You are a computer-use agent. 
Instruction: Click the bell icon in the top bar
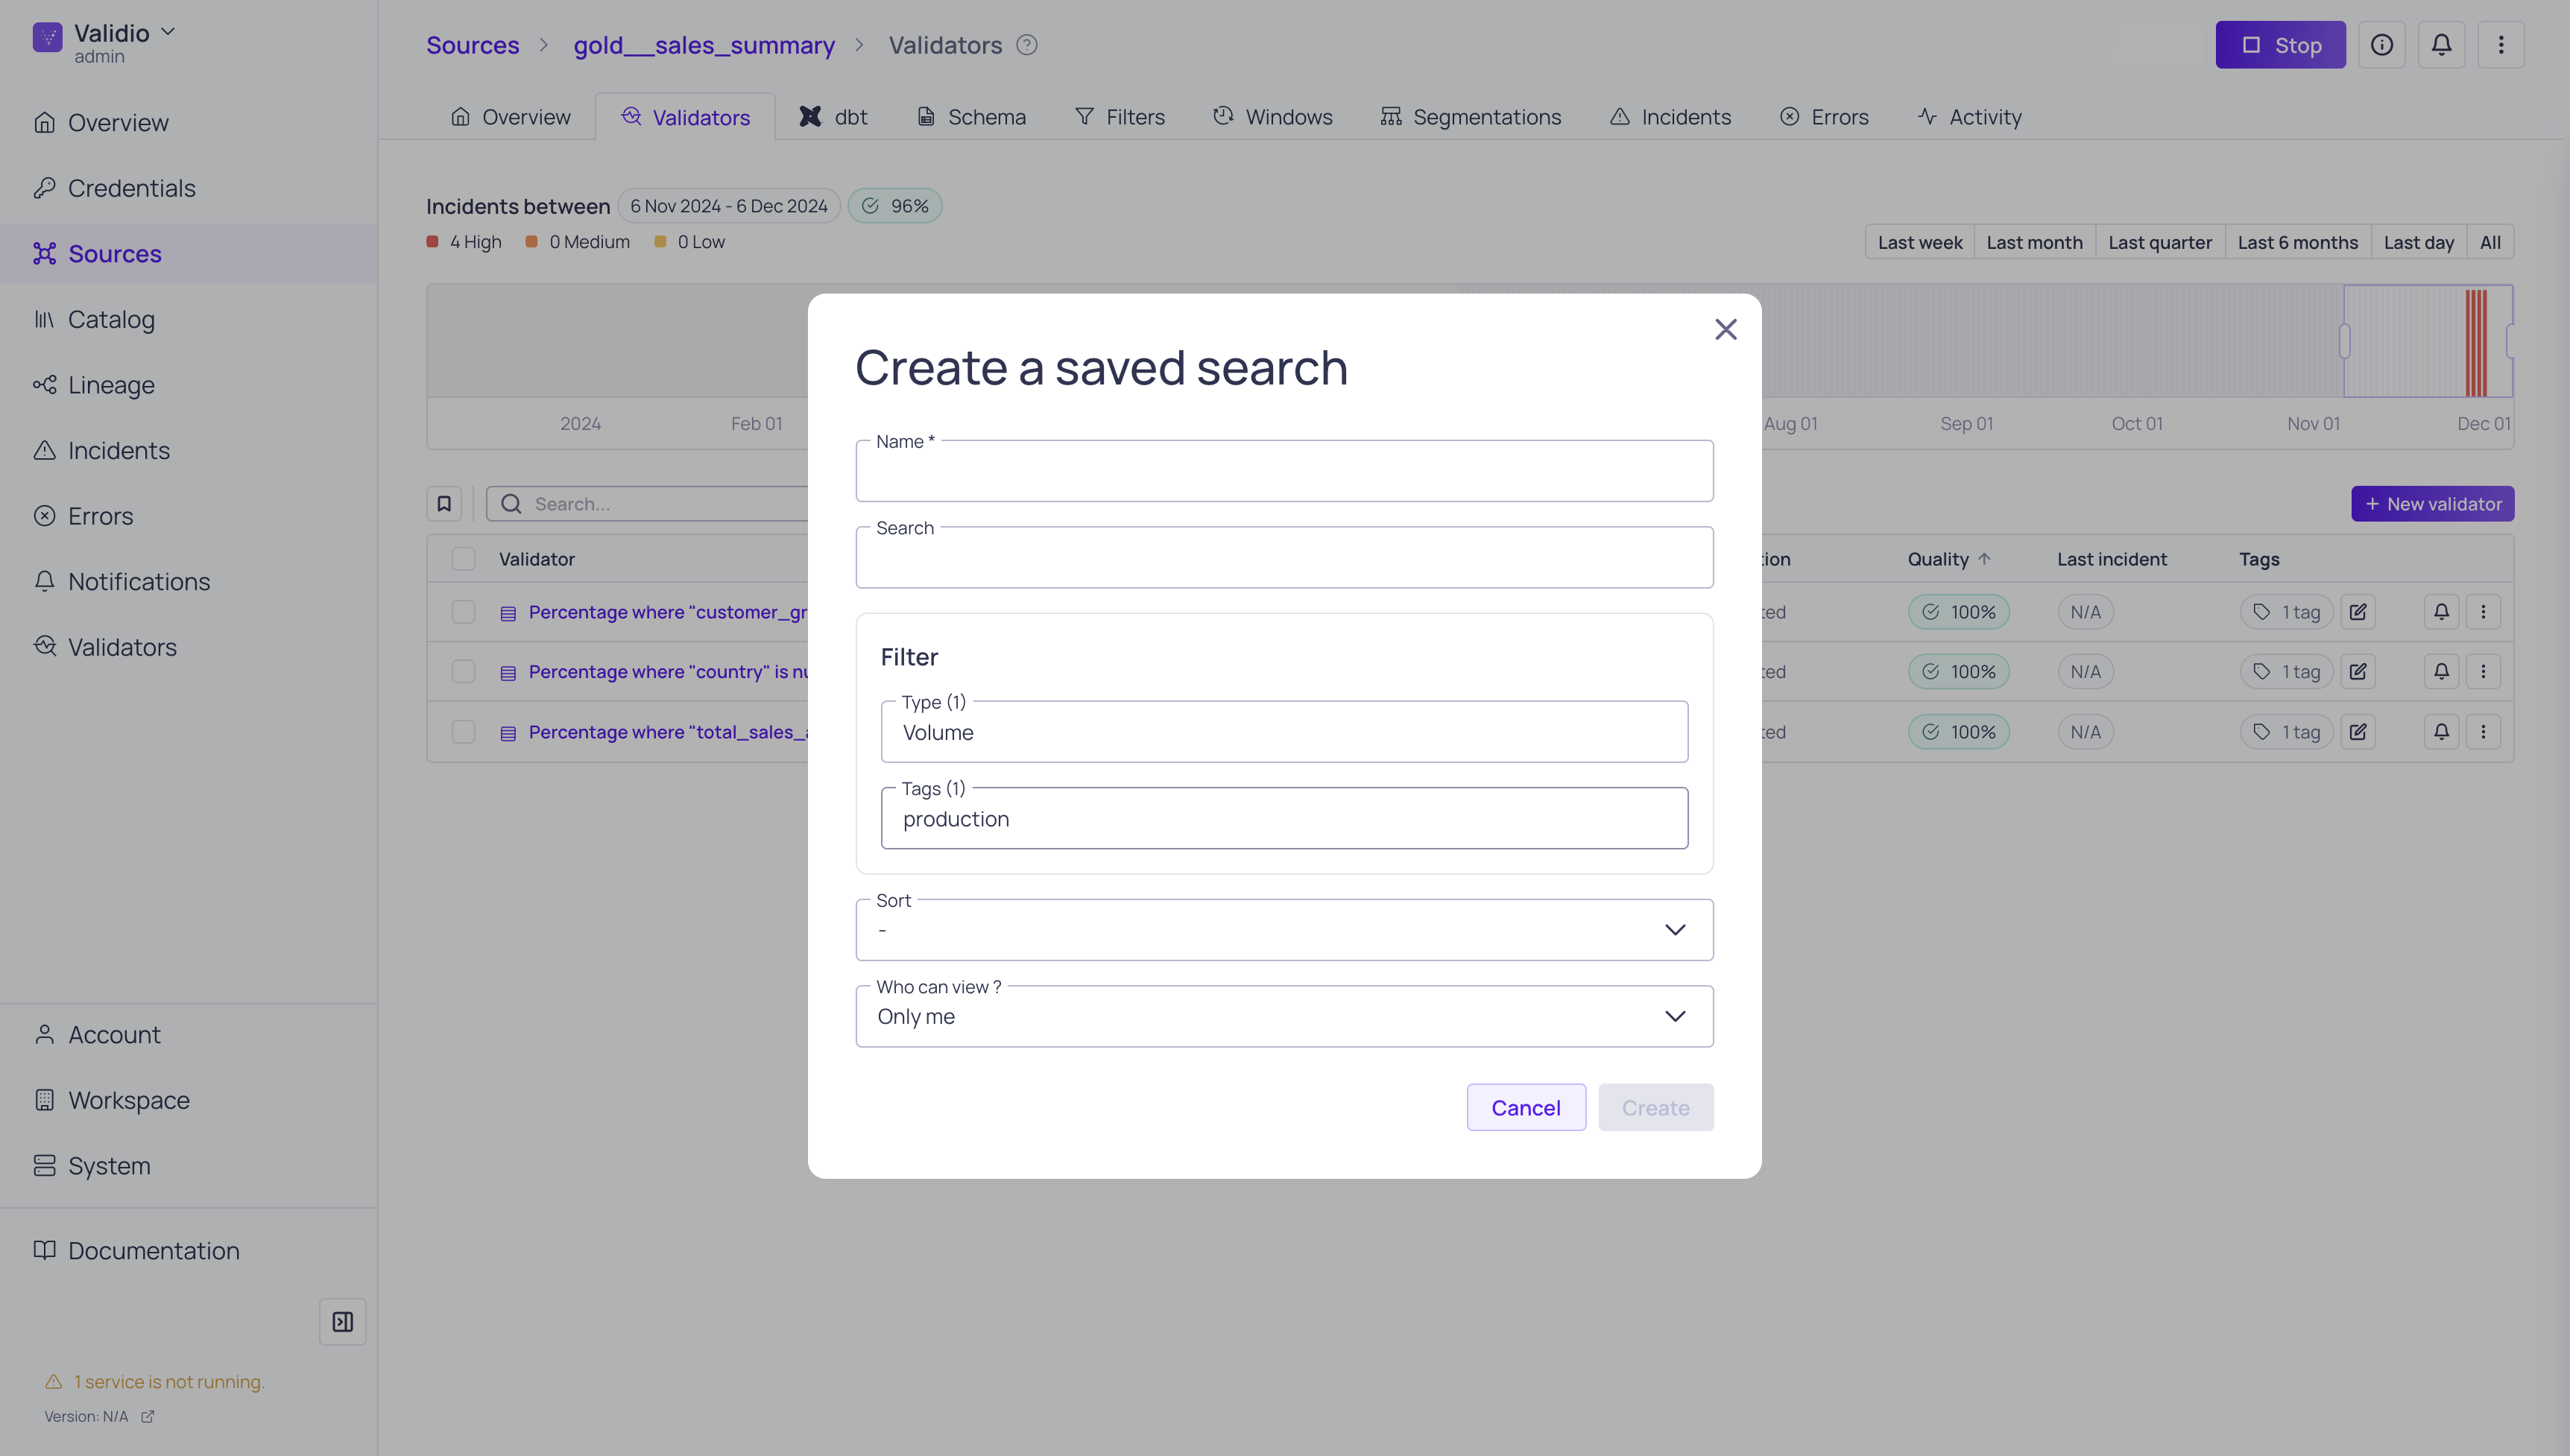coord(2441,45)
